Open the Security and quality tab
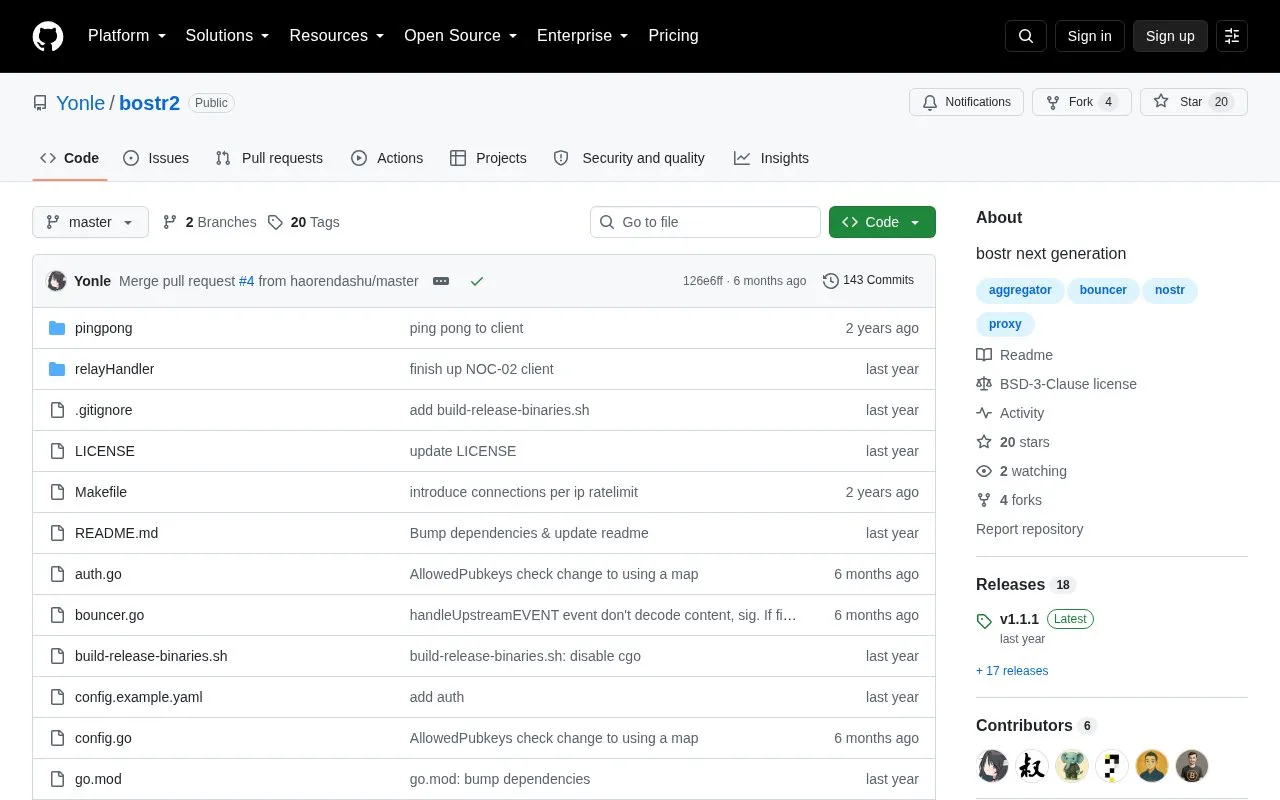The width and height of the screenshot is (1280, 800). coord(629,158)
